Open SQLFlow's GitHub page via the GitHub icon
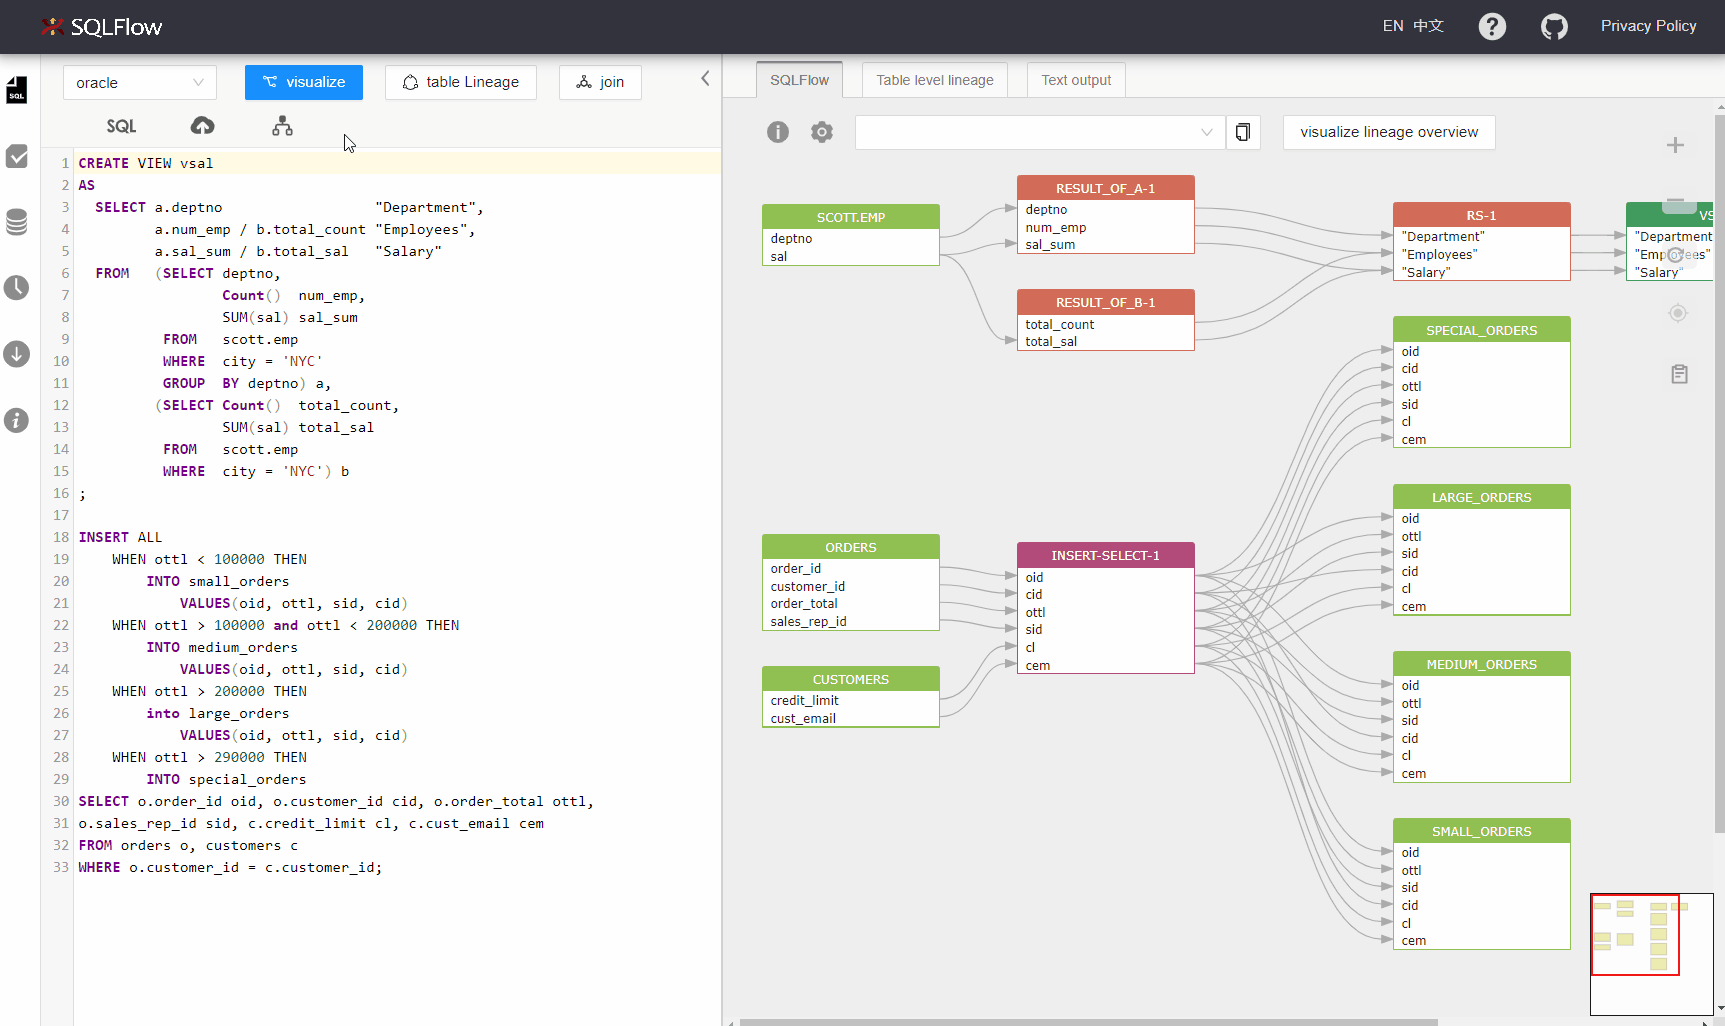The image size is (1725, 1026). 1554,27
